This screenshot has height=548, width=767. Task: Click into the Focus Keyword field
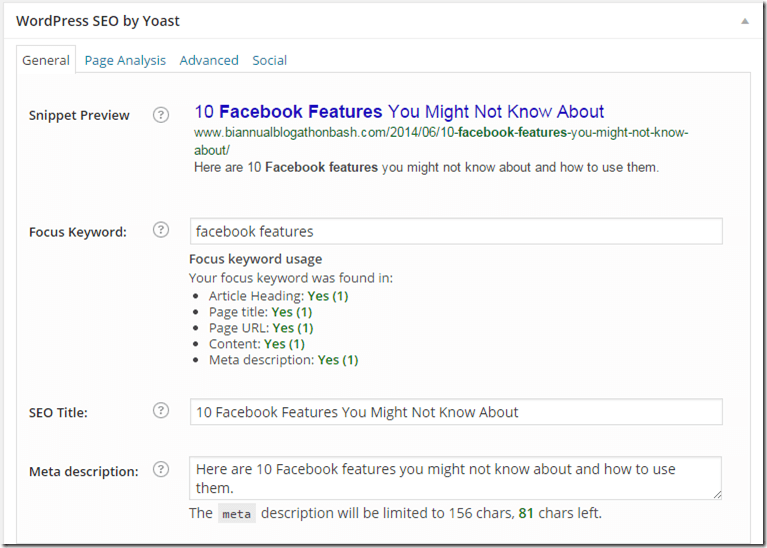(x=456, y=231)
